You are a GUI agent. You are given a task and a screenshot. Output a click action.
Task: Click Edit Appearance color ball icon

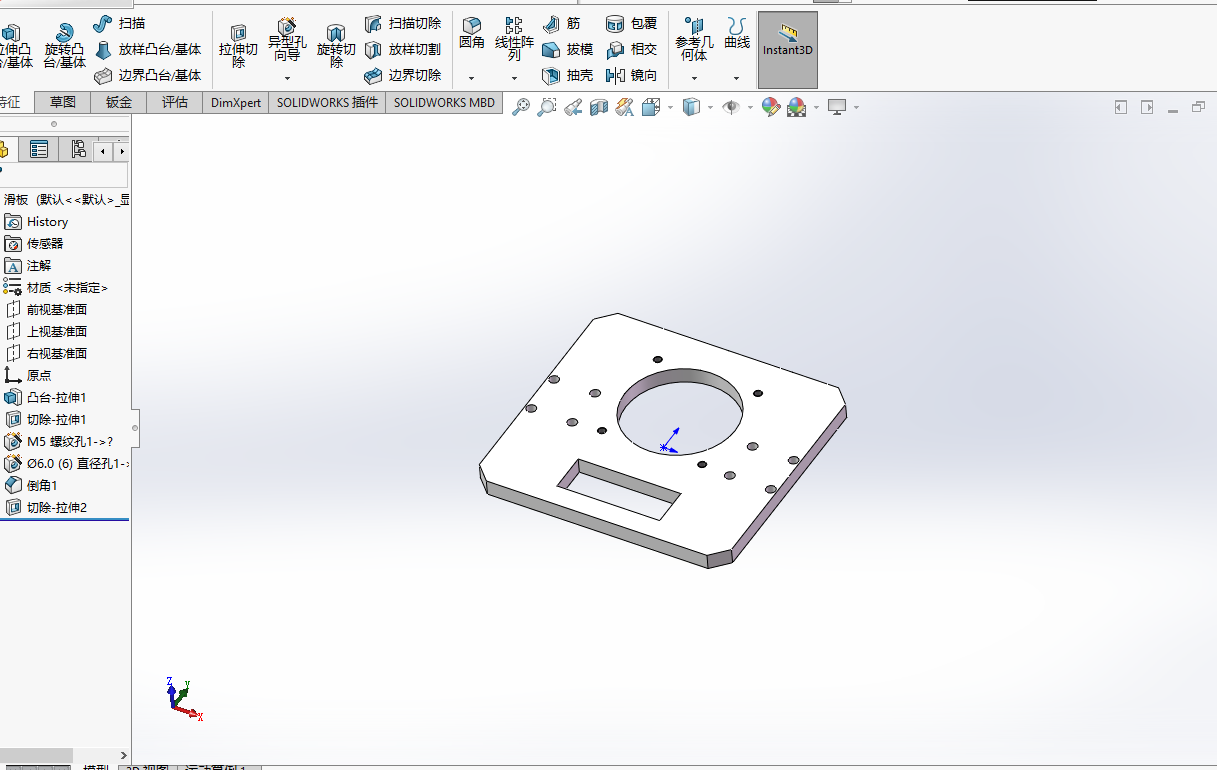coord(770,107)
